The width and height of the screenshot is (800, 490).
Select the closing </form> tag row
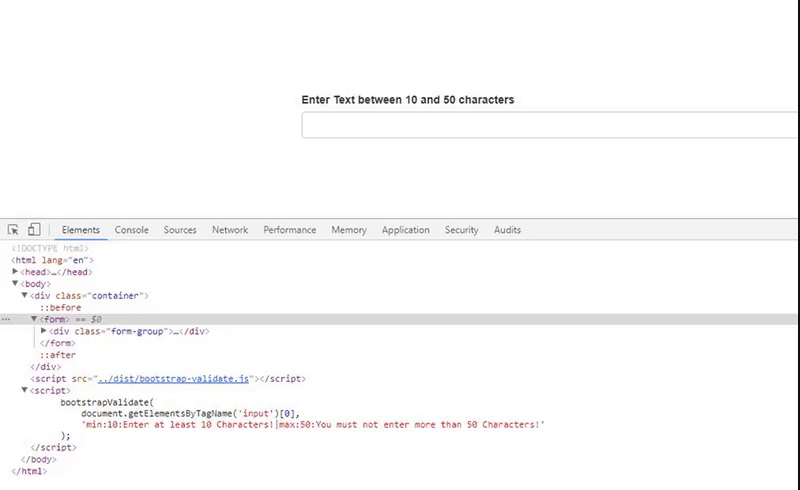[x=58, y=343]
